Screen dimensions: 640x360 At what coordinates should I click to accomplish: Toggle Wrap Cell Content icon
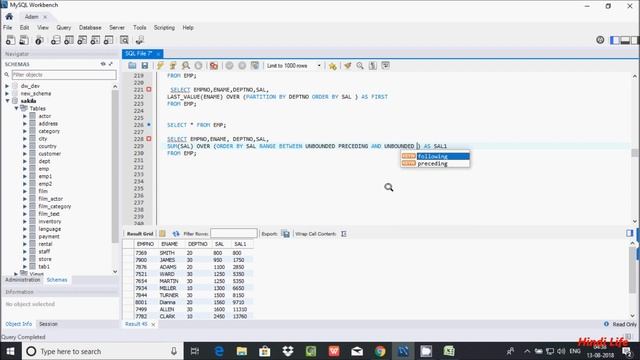(344, 233)
